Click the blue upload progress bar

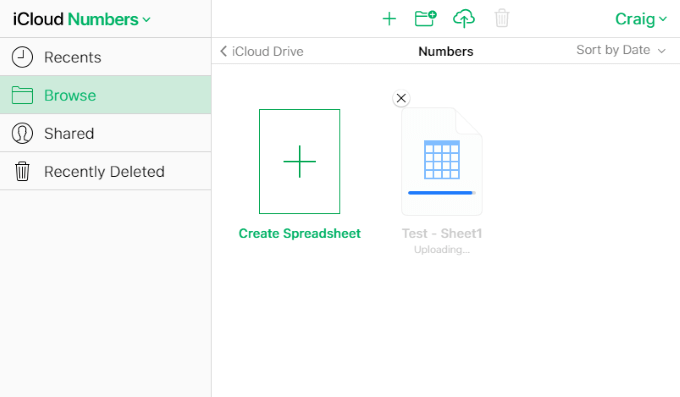coord(441,193)
